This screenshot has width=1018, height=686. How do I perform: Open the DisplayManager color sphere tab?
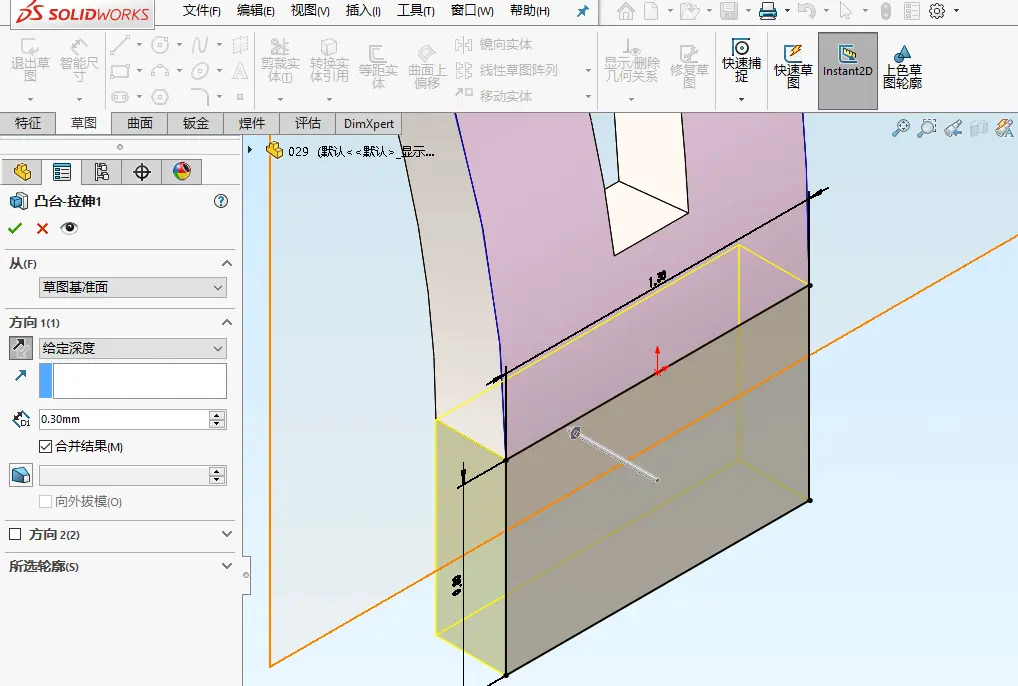coord(182,172)
